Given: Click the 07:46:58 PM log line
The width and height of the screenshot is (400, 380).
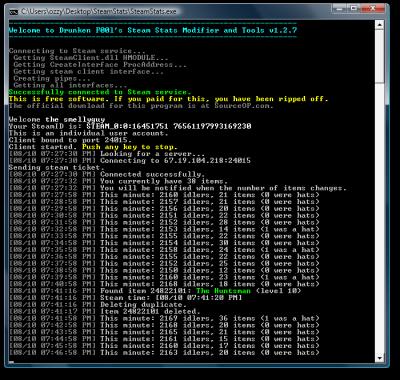Looking at the screenshot, I should [164, 352].
